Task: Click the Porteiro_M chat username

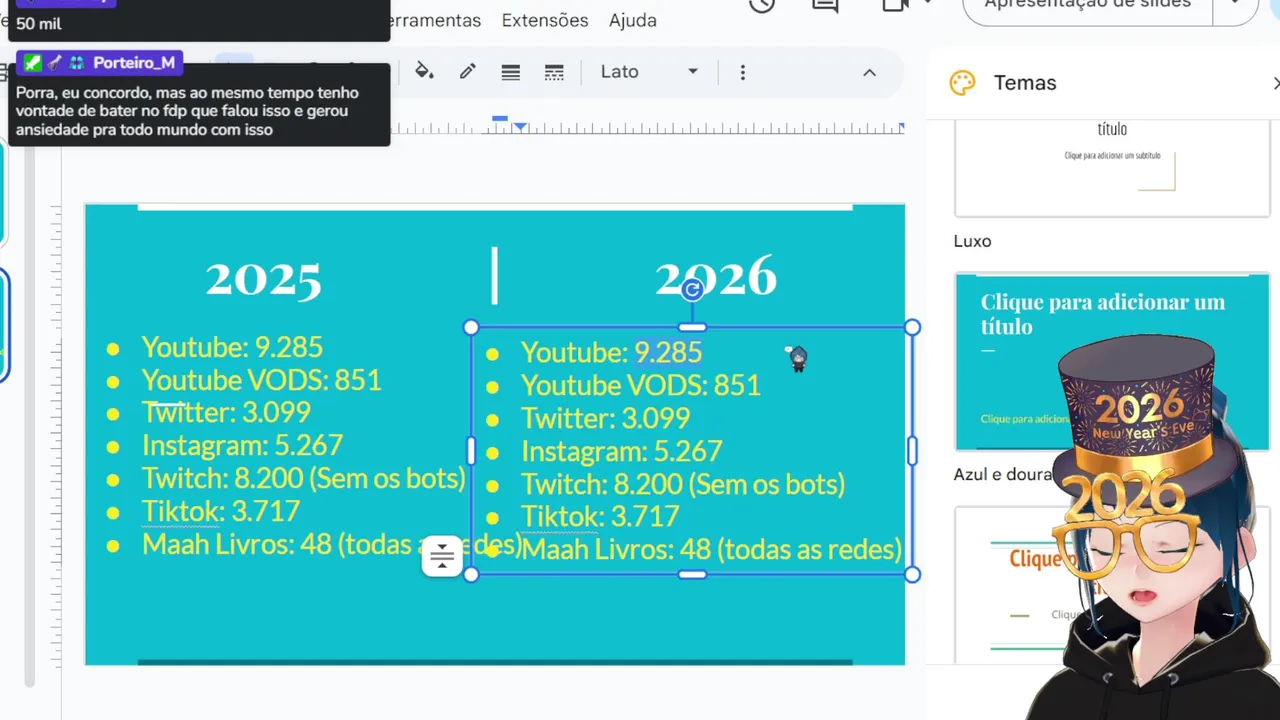Action: pos(134,63)
